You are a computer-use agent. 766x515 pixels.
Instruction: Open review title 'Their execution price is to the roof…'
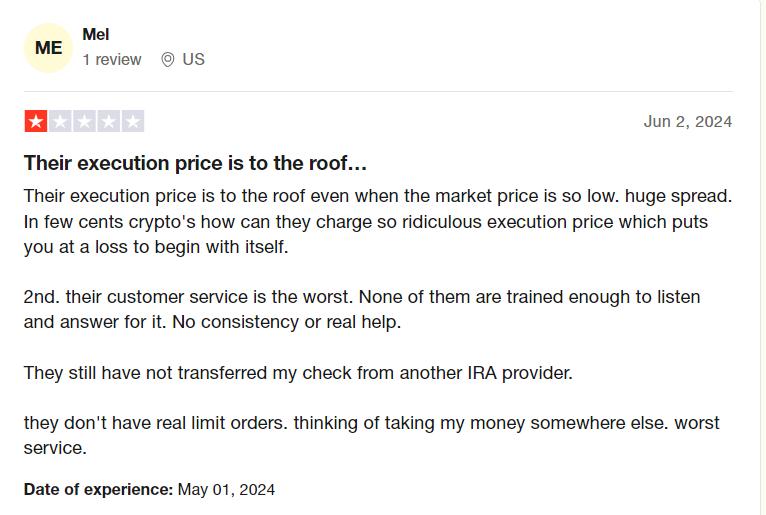[x=195, y=163]
